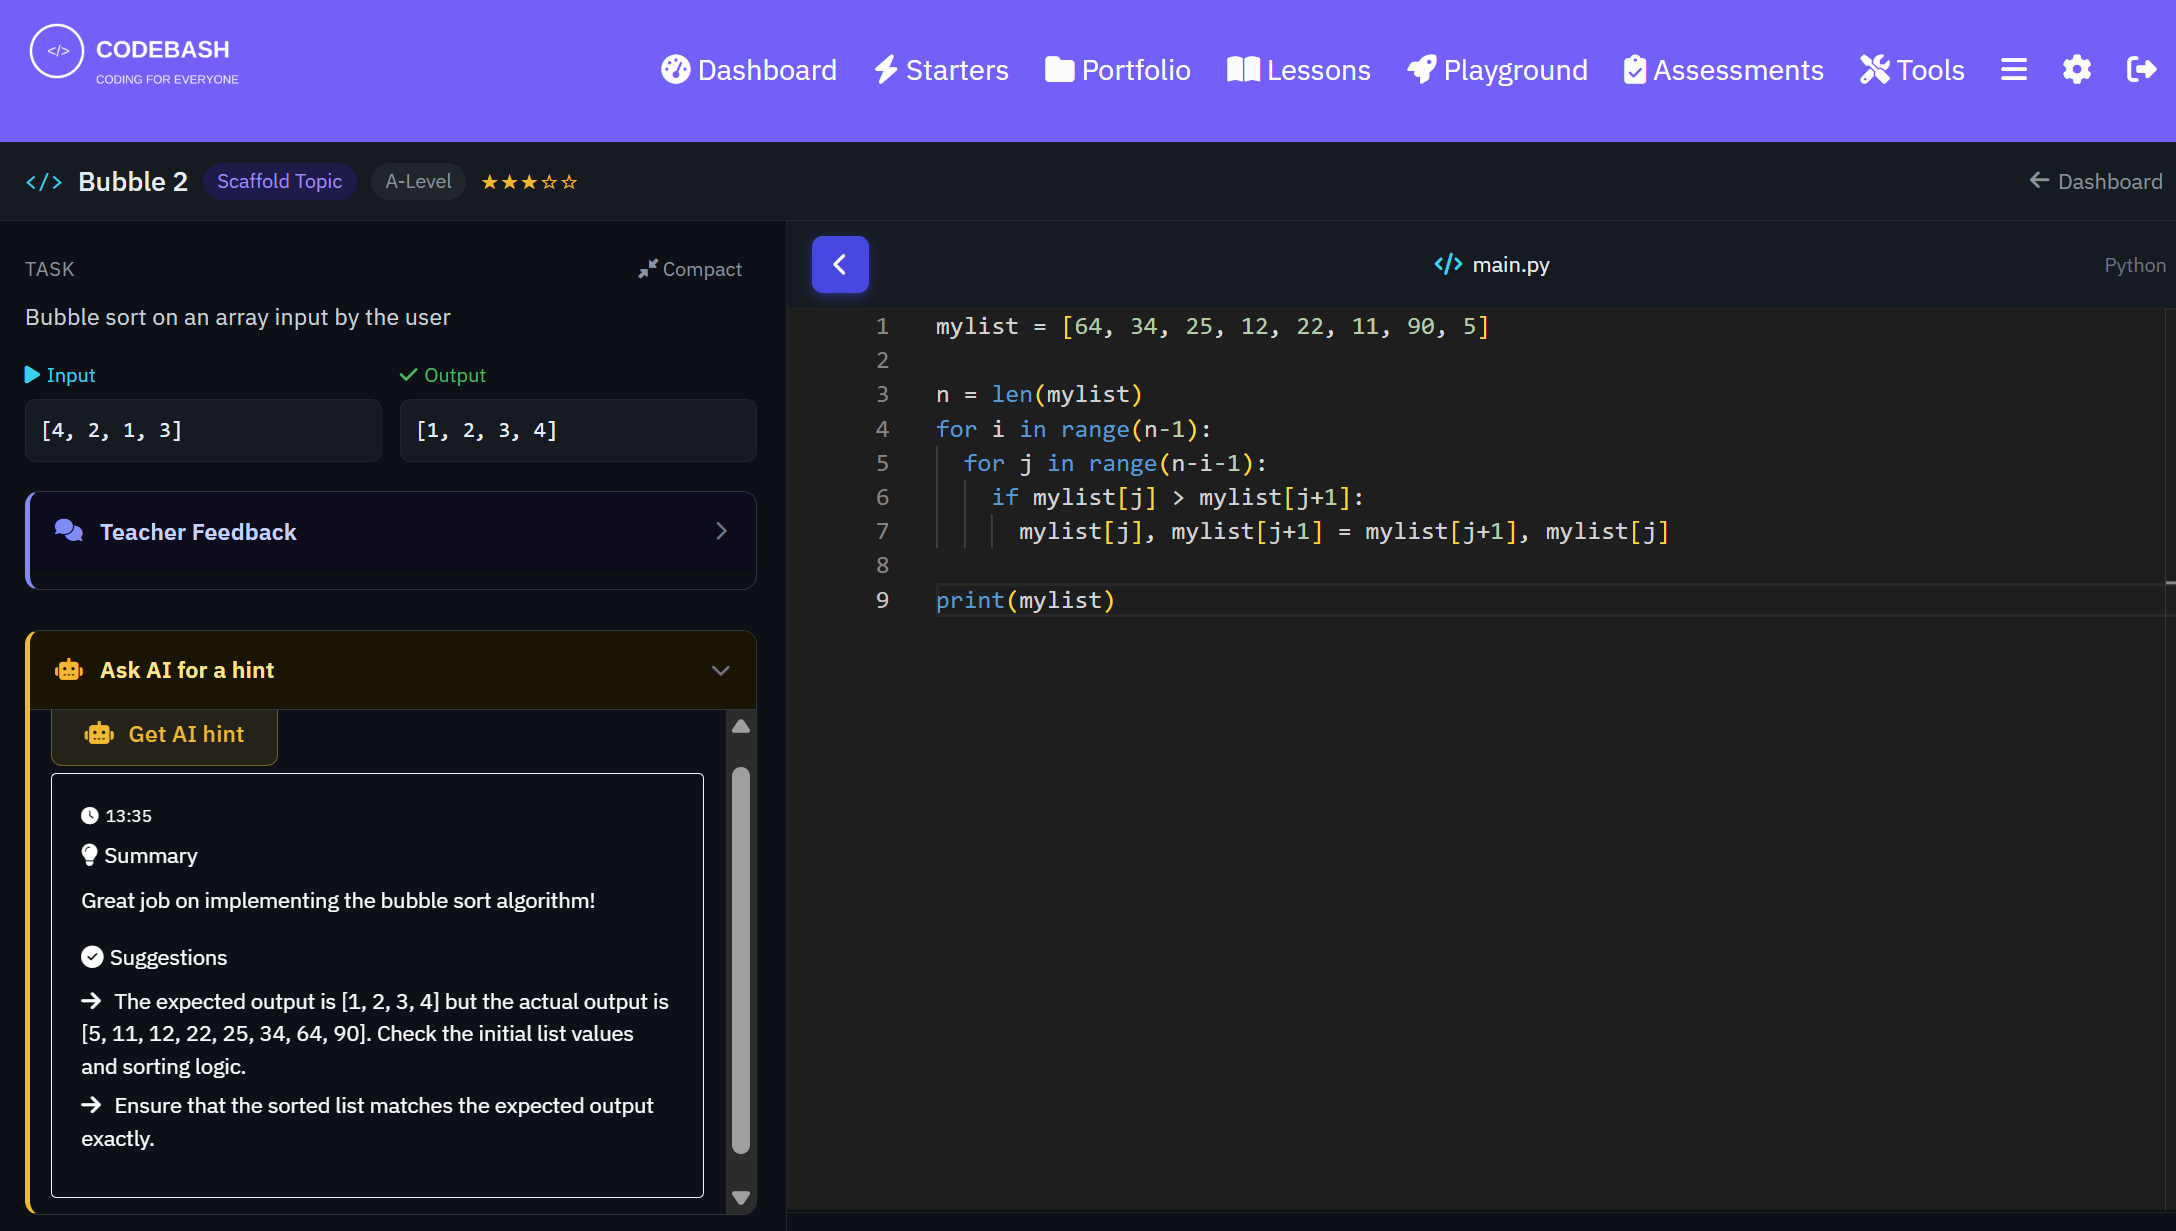The width and height of the screenshot is (2176, 1231).
Task: Click line 3 n = len(mylist)
Action: [x=1039, y=395]
